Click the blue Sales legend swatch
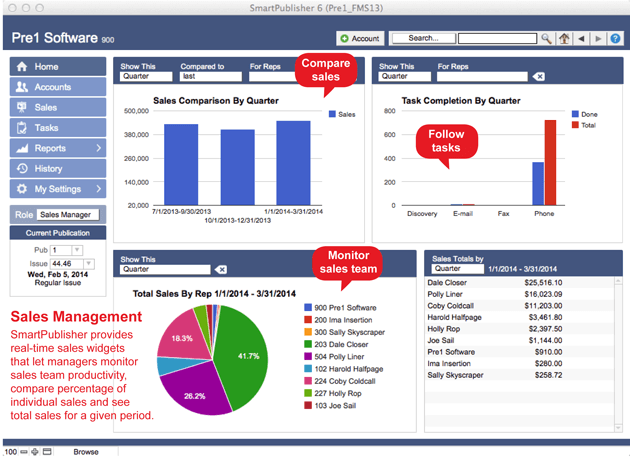 [332, 114]
